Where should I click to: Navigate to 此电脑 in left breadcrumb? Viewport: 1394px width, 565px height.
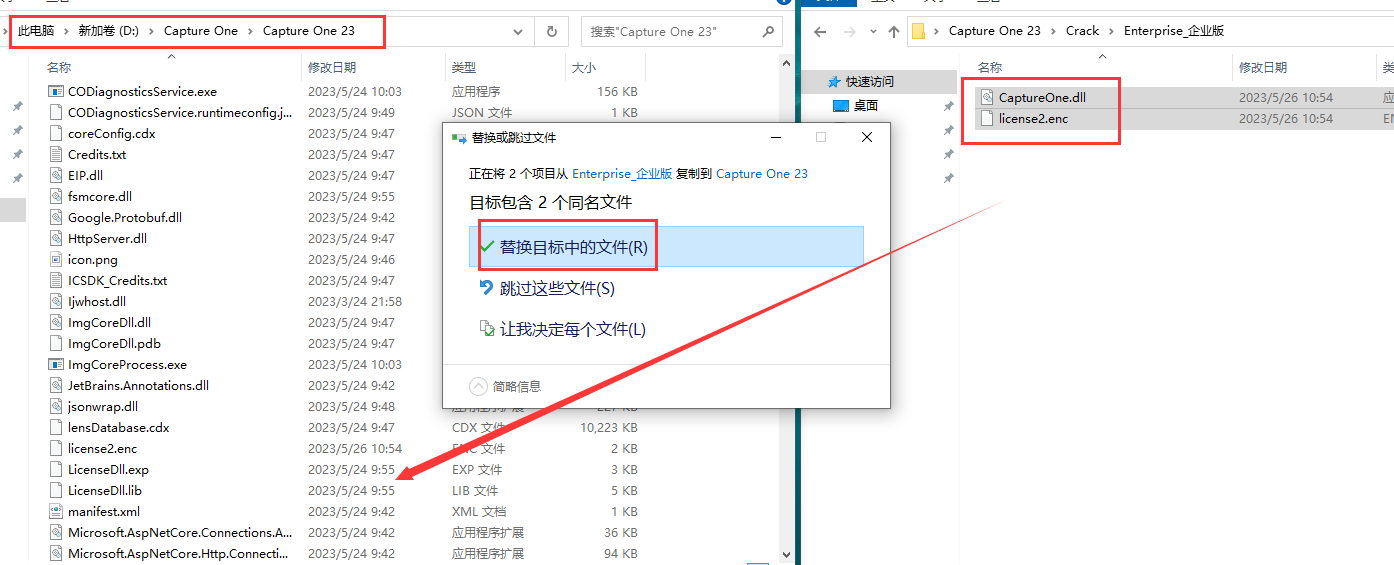point(37,31)
